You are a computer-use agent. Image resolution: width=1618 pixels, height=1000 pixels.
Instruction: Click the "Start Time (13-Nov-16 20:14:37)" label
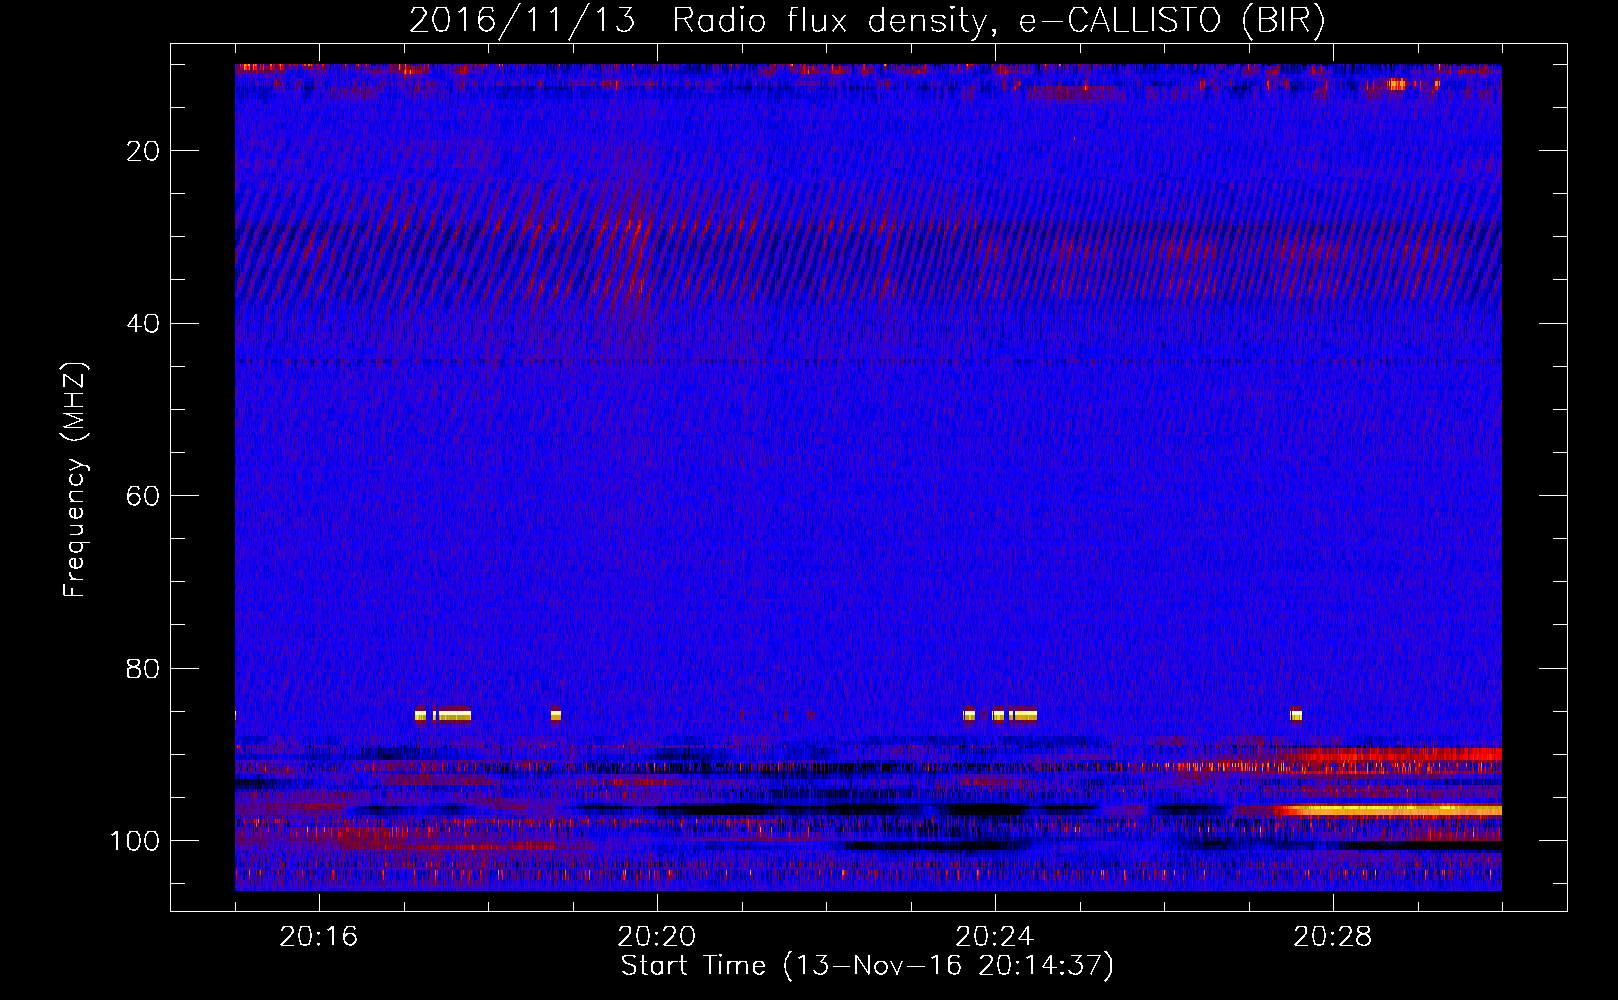point(867,966)
